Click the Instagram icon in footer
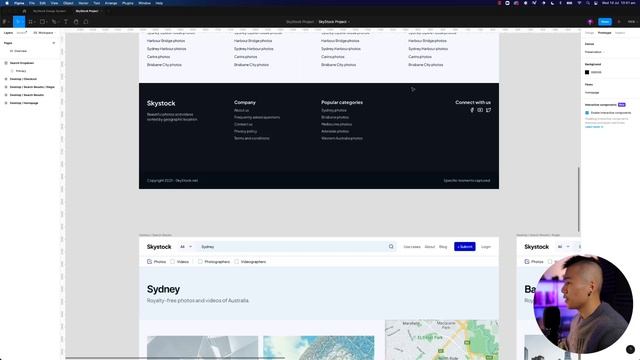This screenshot has height=360, width=640. coord(480,110)
